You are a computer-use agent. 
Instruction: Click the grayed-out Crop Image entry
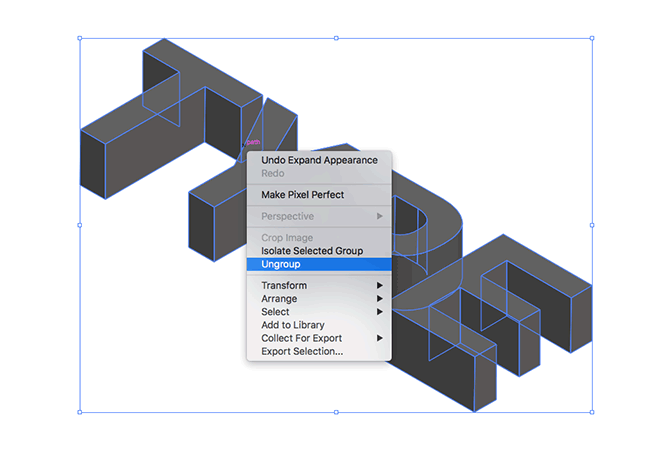pyautogui.click(x=287, y=238)
